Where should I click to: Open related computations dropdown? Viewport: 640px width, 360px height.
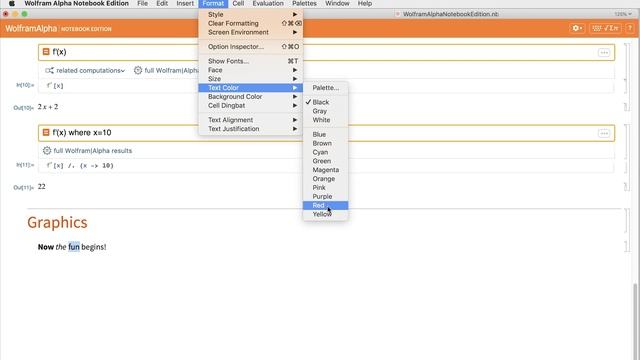(x=90, y=71)
